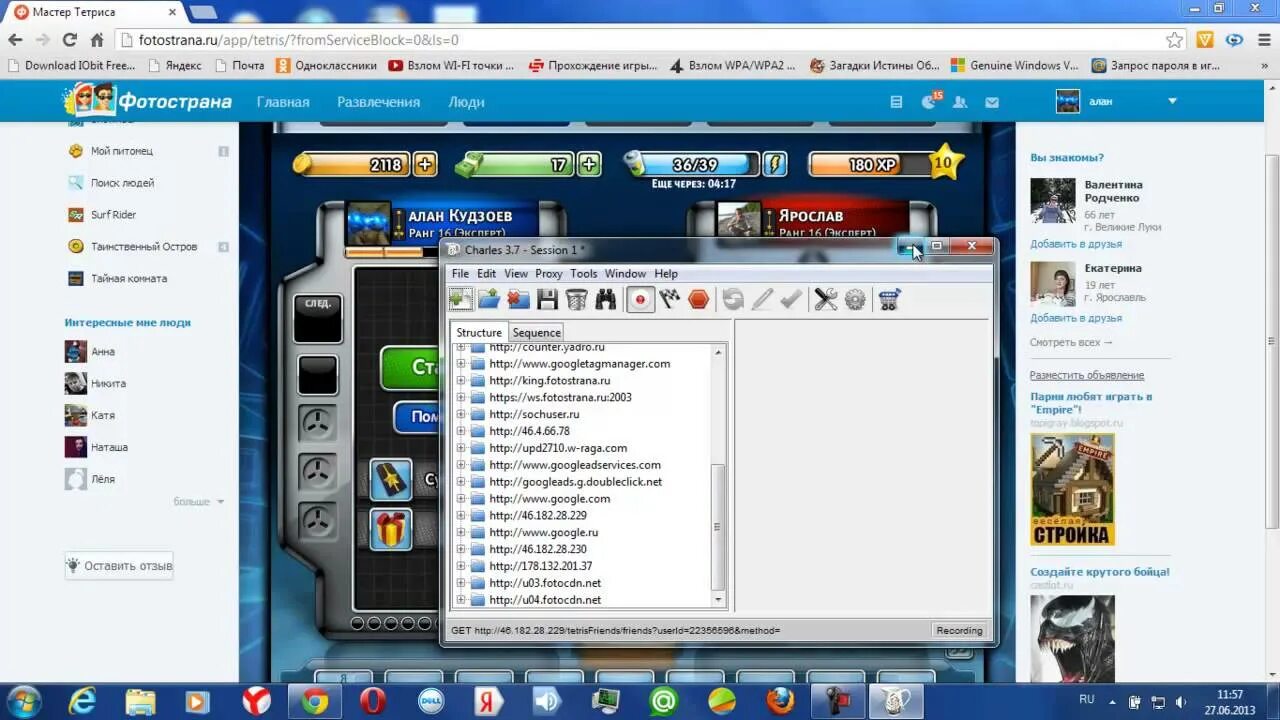Expand the http://www.google.ru node
1280x720 pixels.
coord(461,532)
